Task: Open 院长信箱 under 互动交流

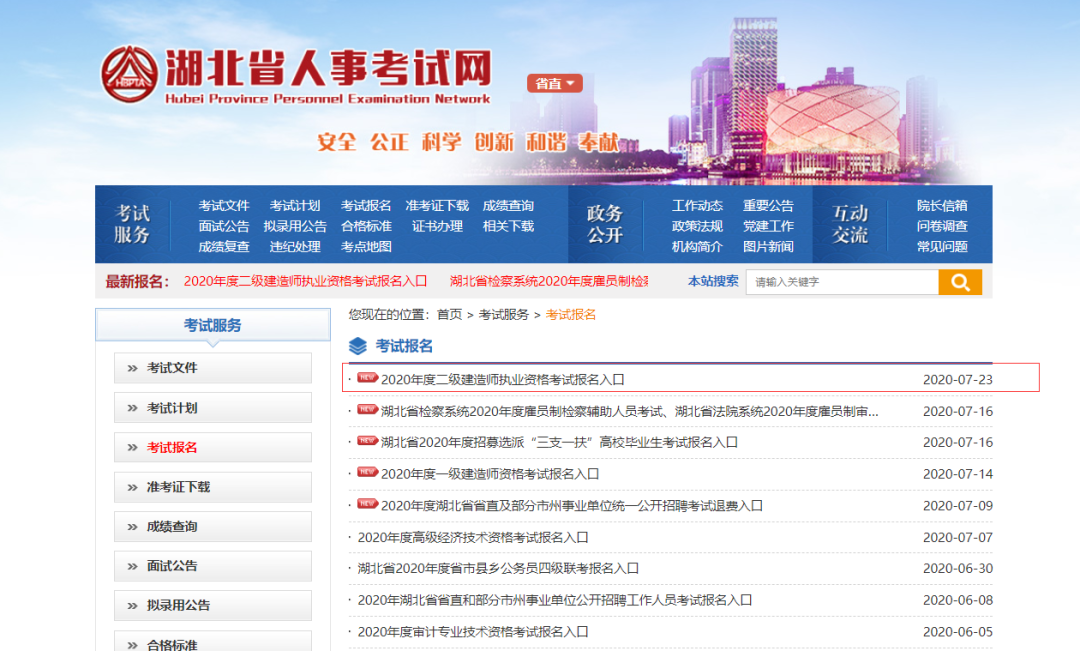Action: coord(942,205)
